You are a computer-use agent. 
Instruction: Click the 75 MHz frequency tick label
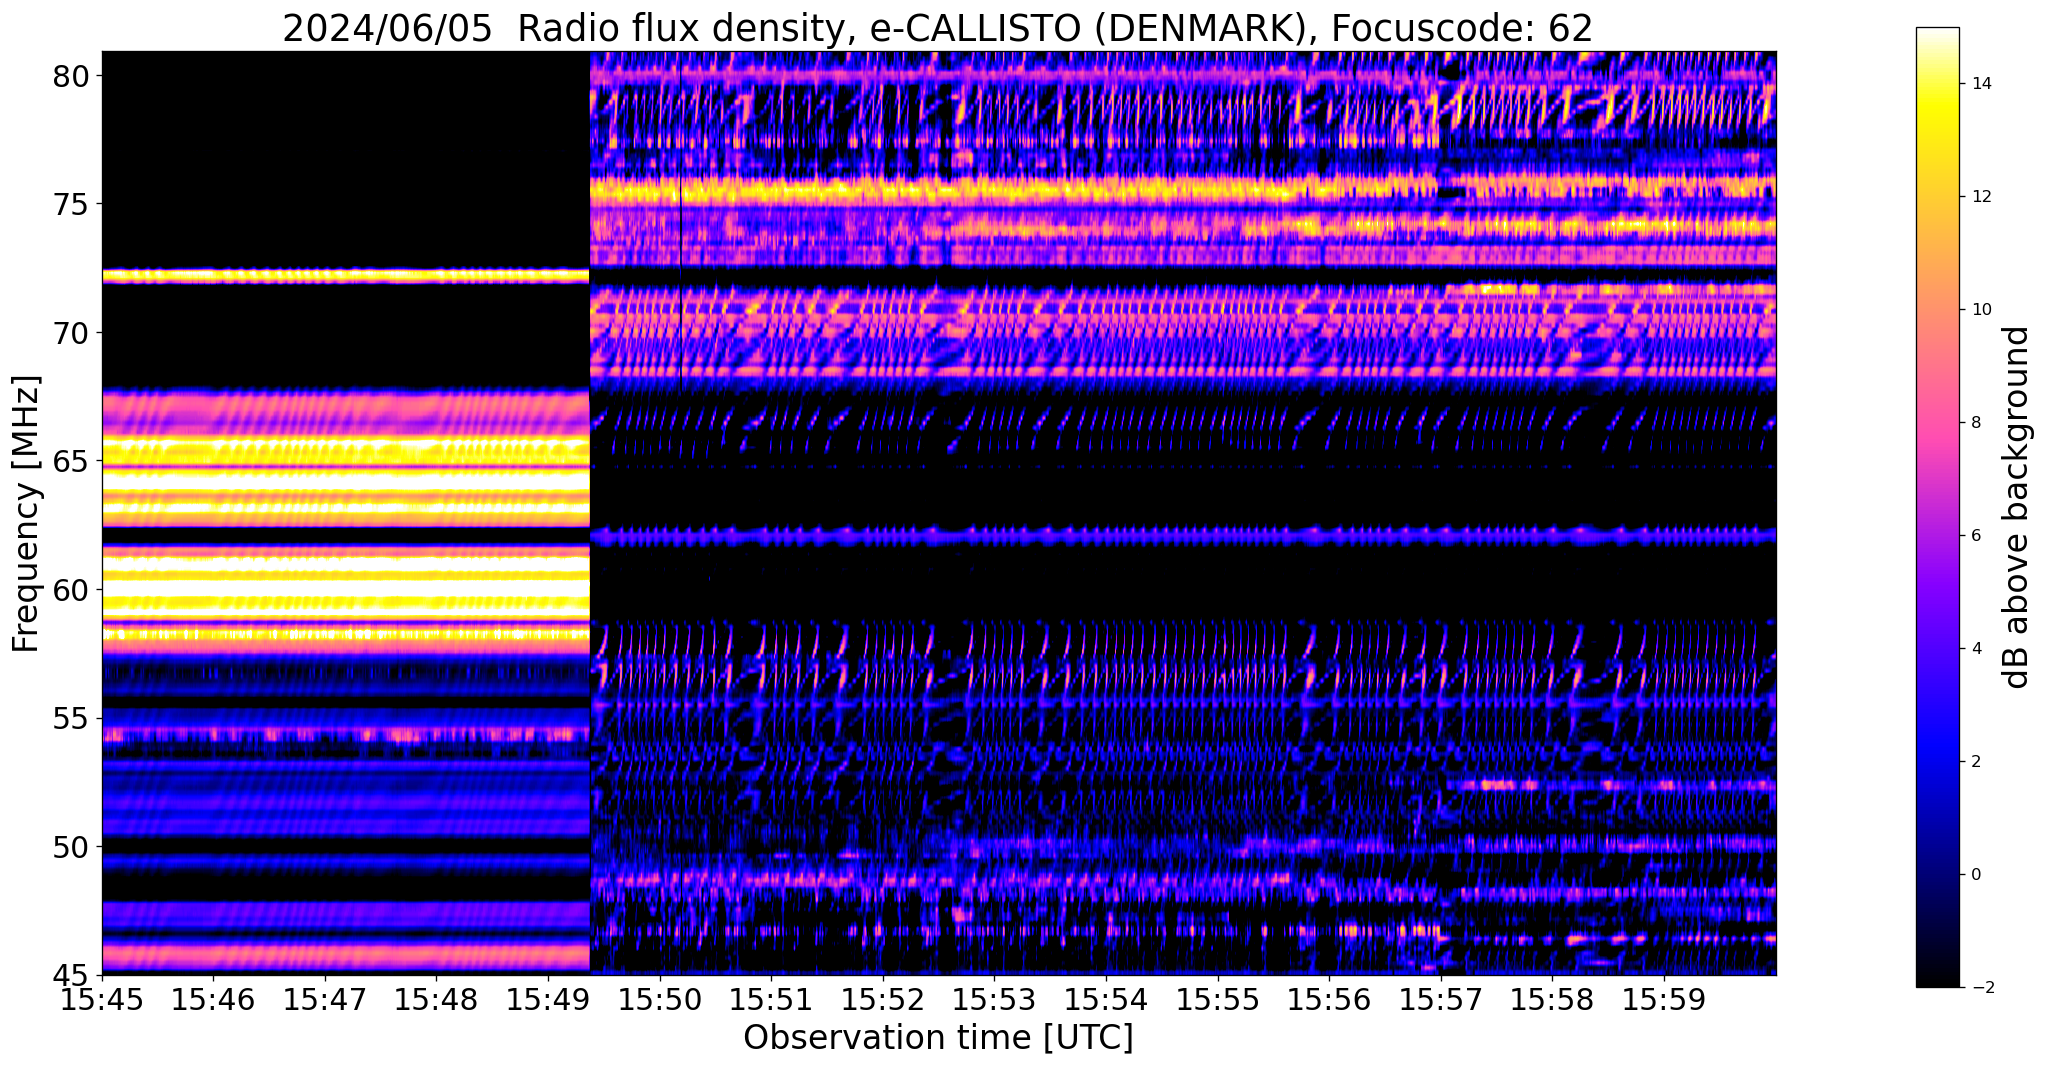(x=71, y=205)
